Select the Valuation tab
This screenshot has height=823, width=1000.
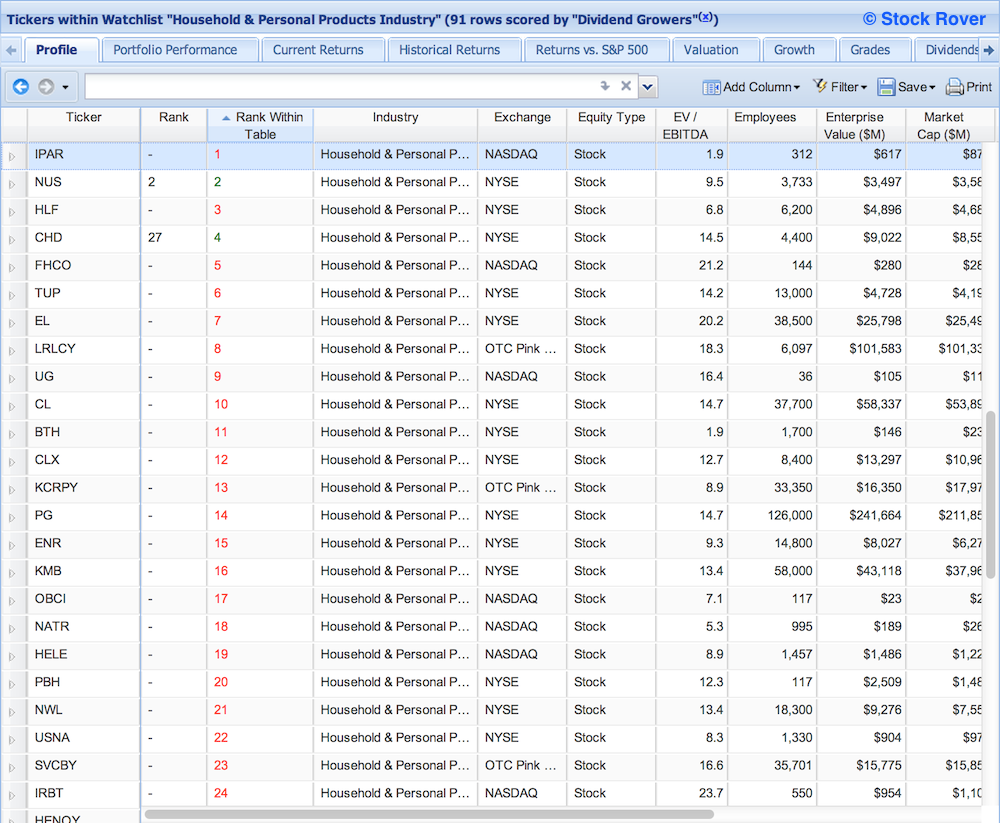pos(716,50)
